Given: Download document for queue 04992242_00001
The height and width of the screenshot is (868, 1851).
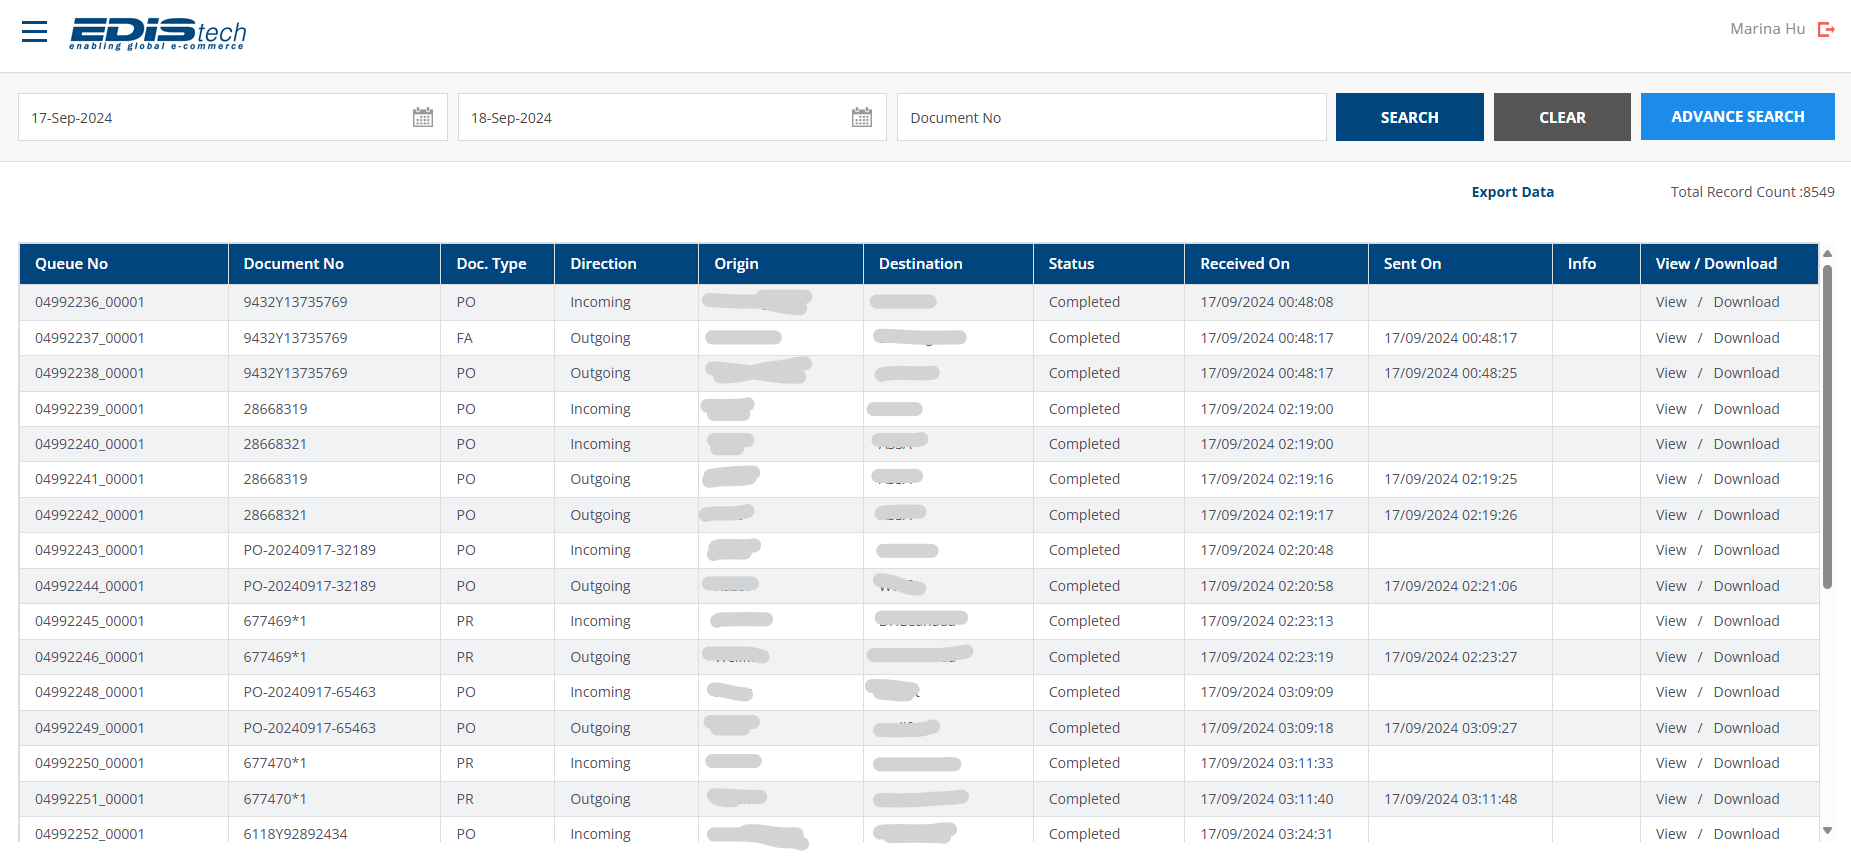Looking at the screenshot, I should [x=1746, y=515].
